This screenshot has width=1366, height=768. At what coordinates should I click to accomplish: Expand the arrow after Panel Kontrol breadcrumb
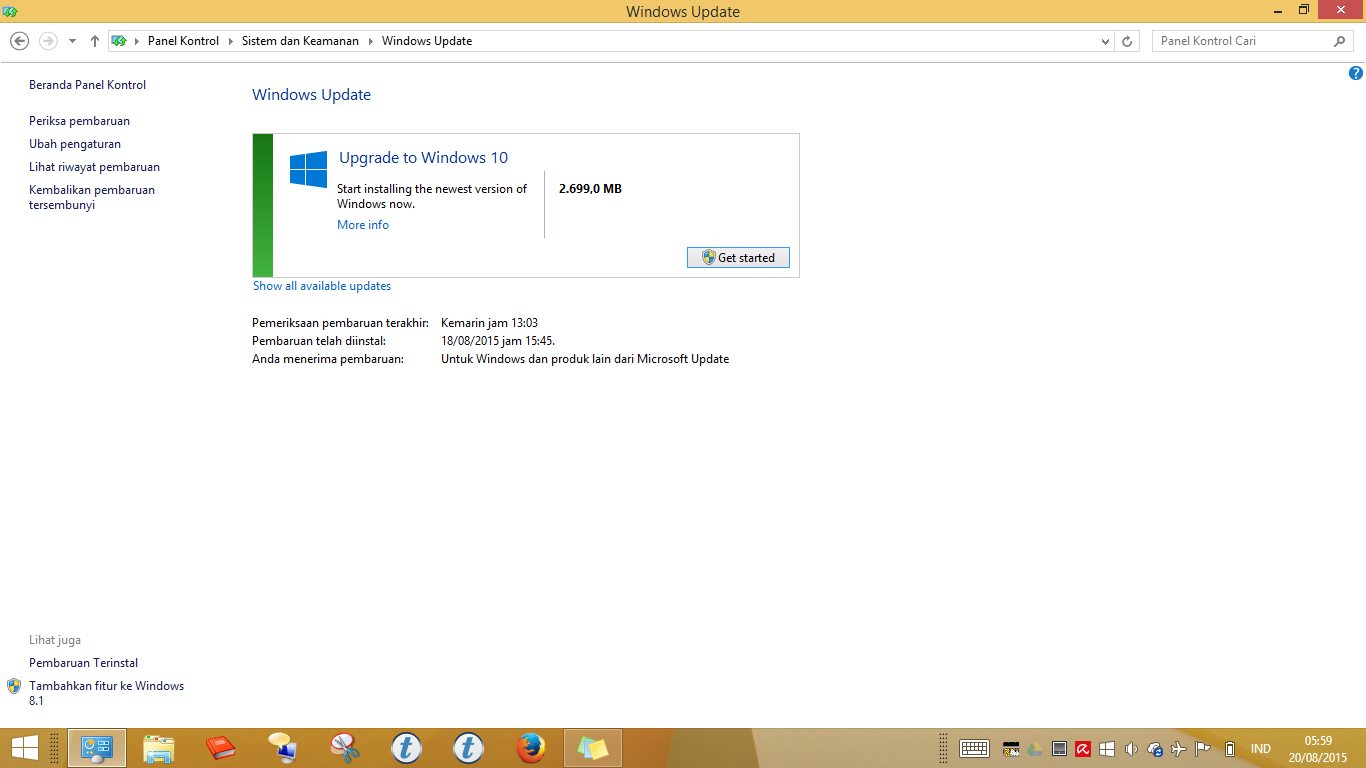[x=230, y=41]
